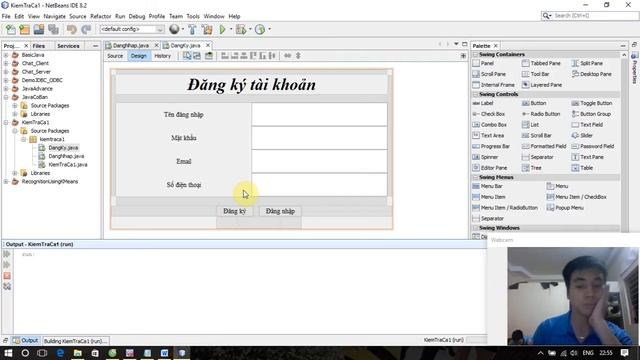Switch to Source view
Viewport: 640px width, 360px height.
tap(115, 56)
